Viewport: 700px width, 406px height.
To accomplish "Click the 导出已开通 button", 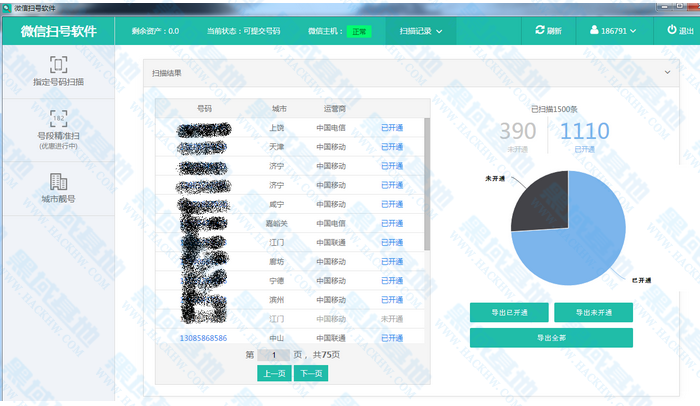I will click(x=509, y=312).
